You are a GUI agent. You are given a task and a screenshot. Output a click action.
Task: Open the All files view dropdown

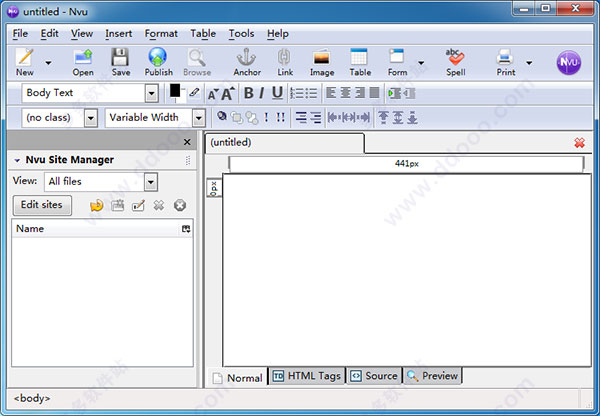151,182
